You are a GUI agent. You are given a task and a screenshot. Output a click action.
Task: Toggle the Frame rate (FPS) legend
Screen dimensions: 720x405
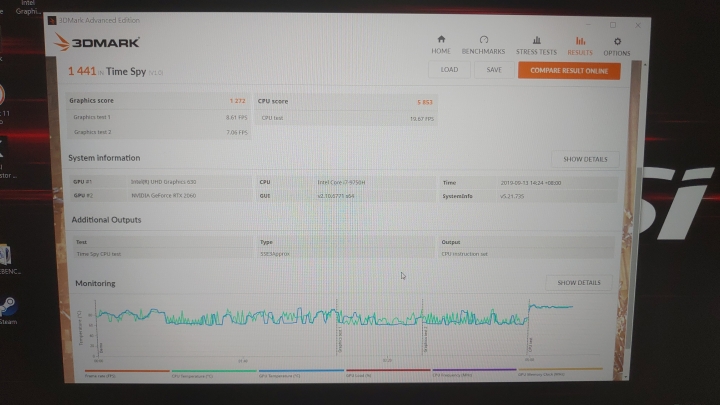click(x=127, y=373)
